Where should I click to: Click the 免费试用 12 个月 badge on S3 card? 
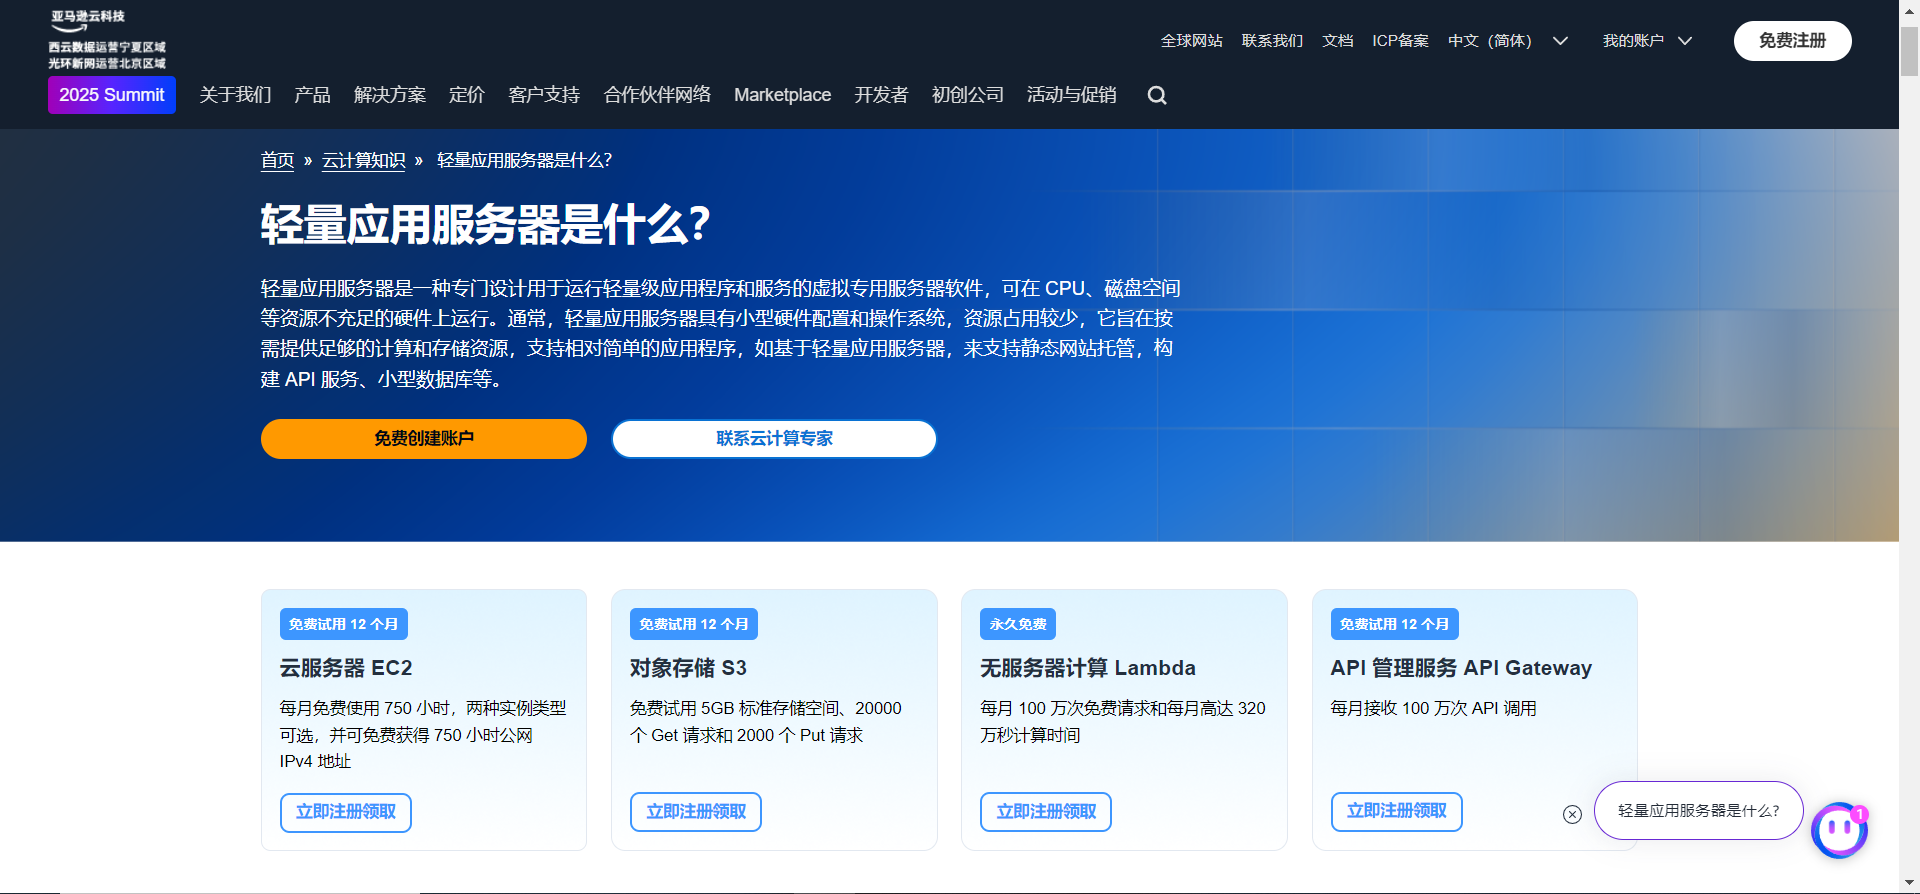[694, 624]
